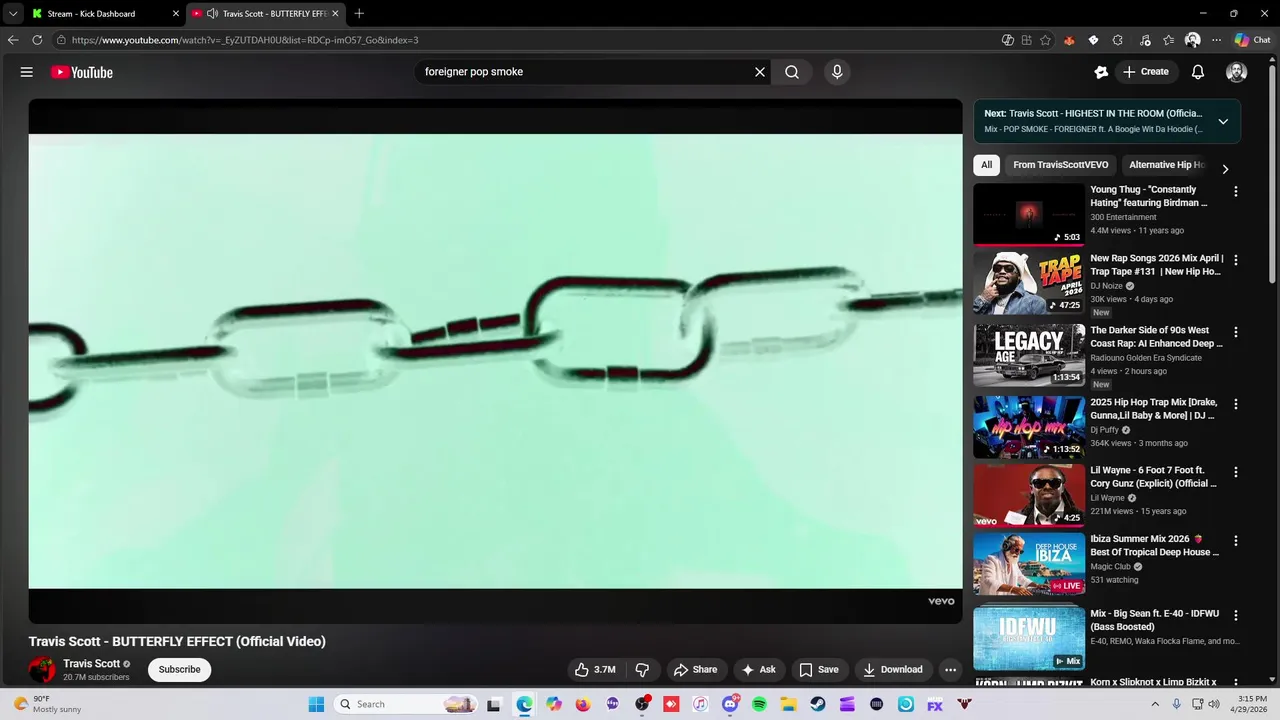This screenshot has width=1280, height=720.
Task: Open the tab actions dropdown in the title bar
Action: pyautogui.click(x=13, y=13)
